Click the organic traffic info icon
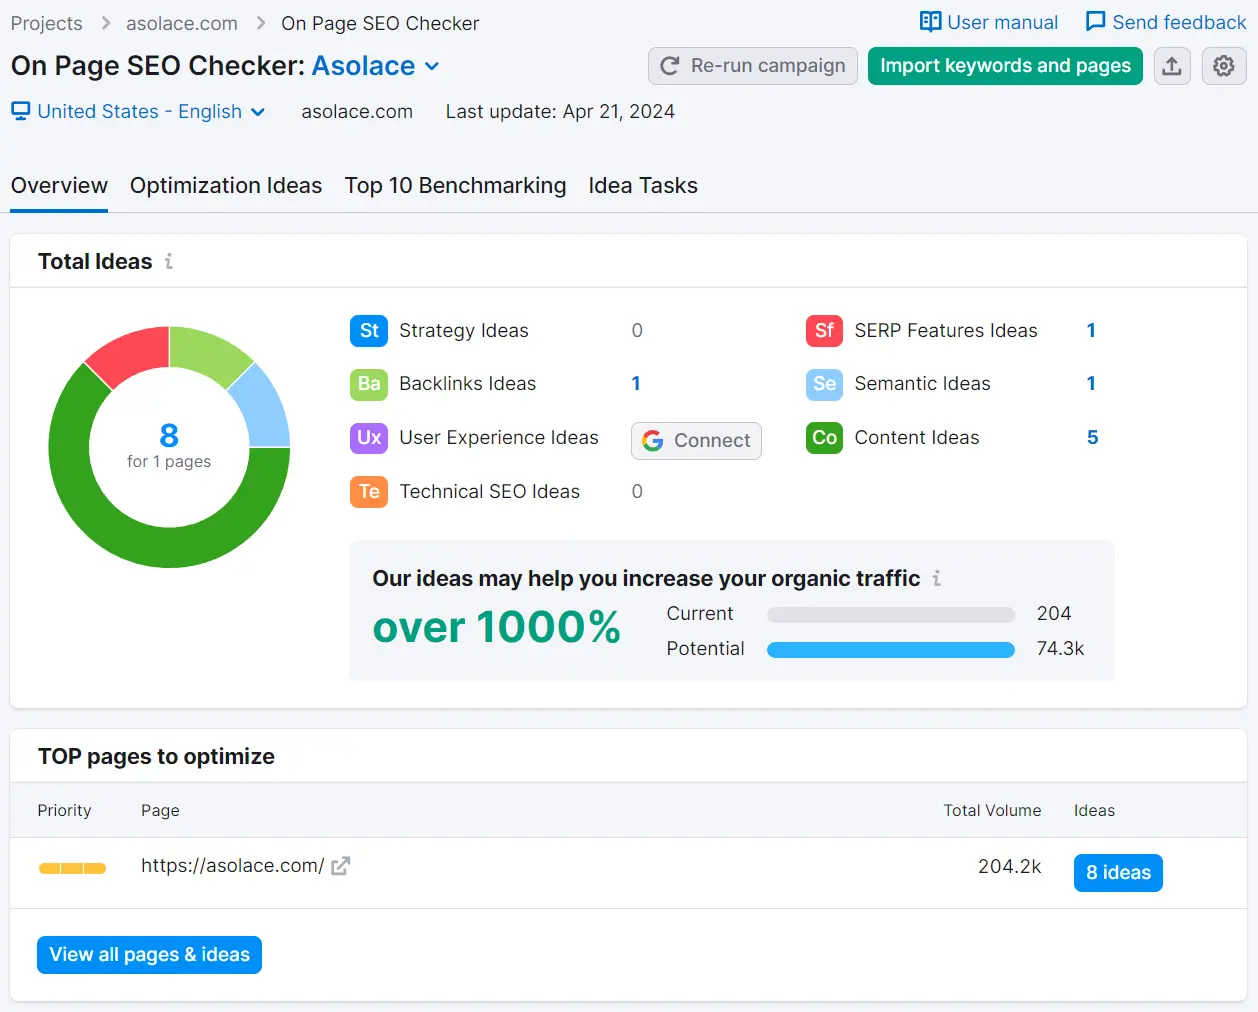This screenshot has height=1012, width=1258. [937, 578]
